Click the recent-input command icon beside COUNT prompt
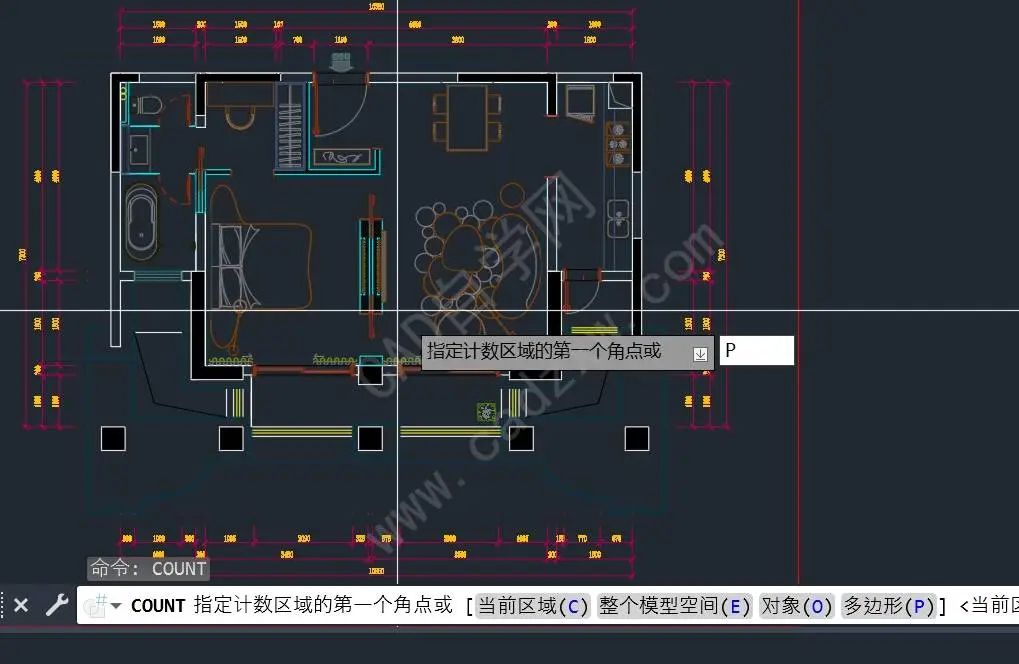The width and height of the screenshot is (1019, 664). (x=97, y=604)
